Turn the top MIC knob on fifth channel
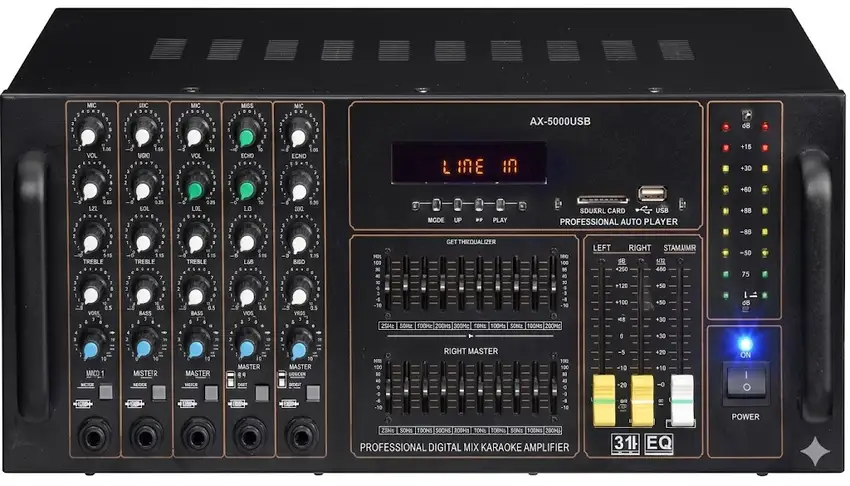The image size is (850, 486). 298,132
